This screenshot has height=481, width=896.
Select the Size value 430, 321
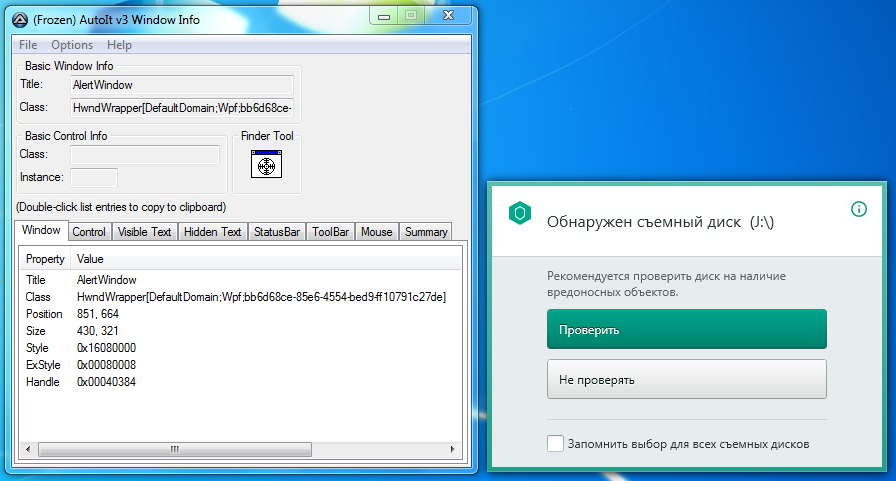(98, 331)
